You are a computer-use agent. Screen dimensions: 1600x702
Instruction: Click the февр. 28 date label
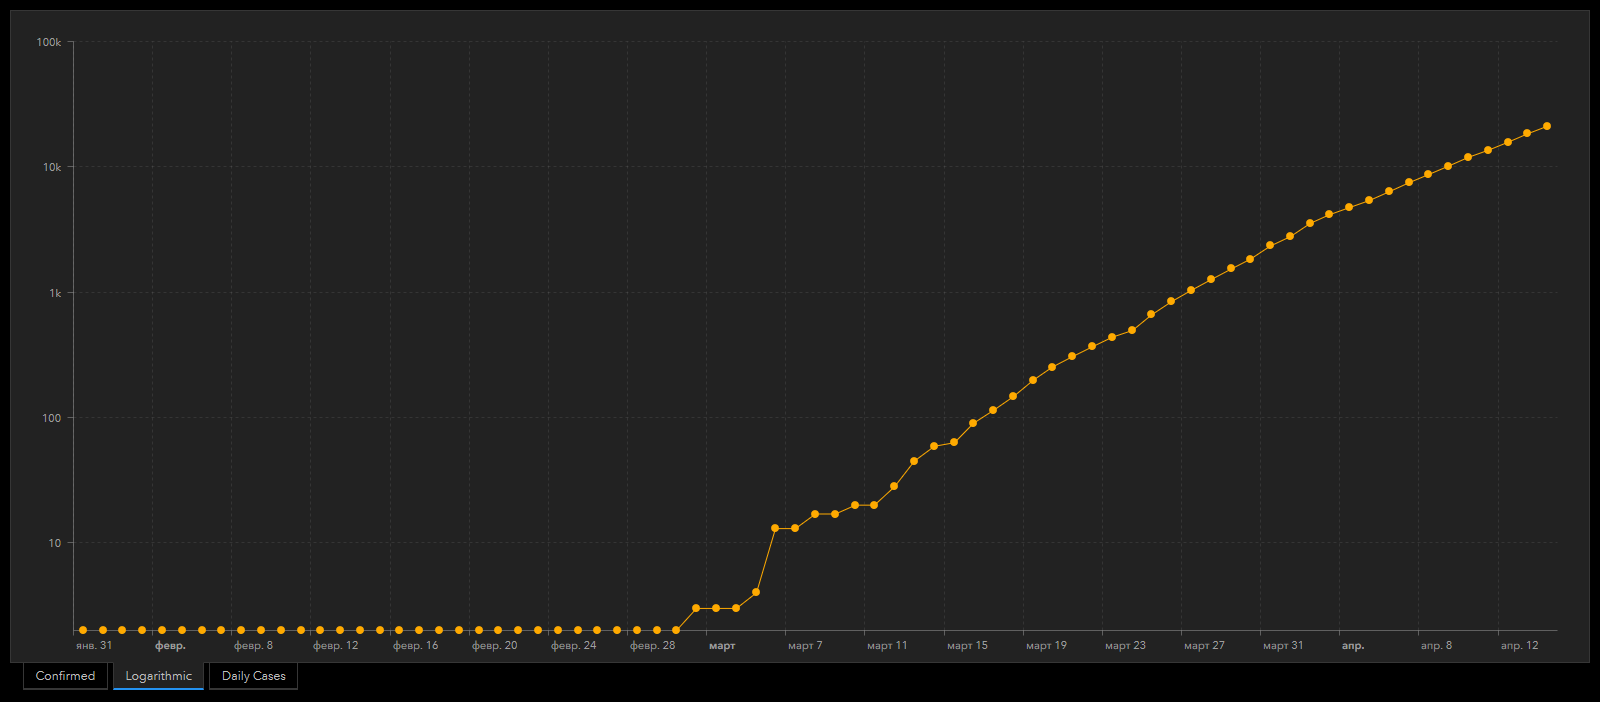pyautogui.click(x=652, y=646)
